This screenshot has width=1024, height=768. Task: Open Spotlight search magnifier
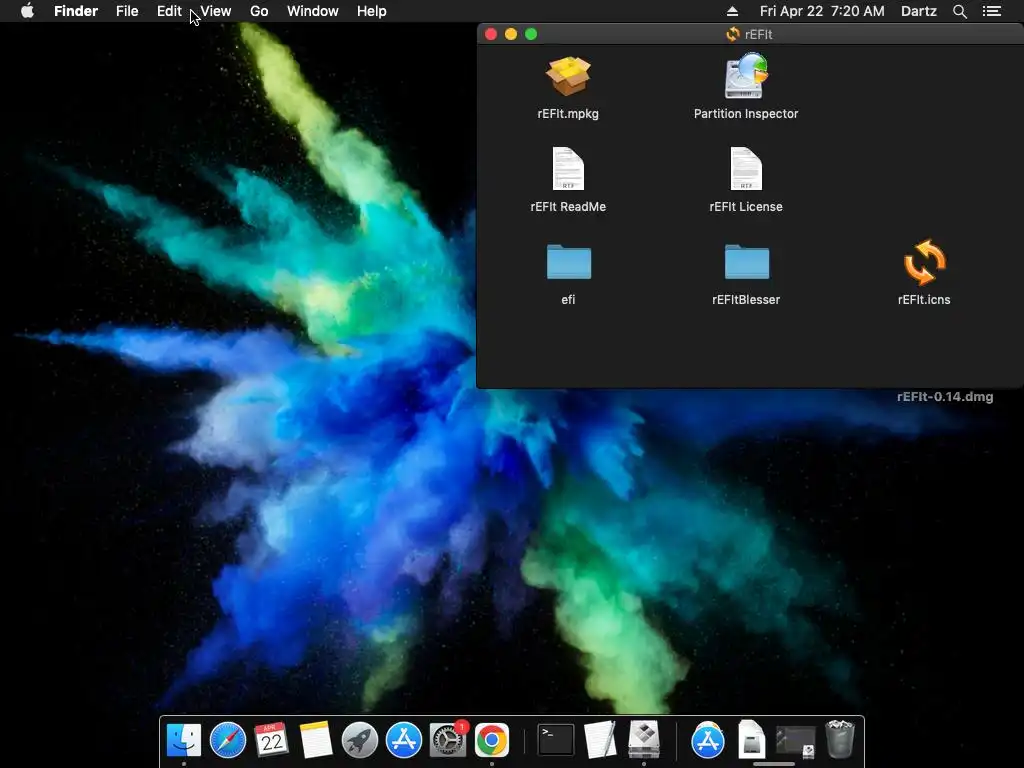(x=959, y=11)
